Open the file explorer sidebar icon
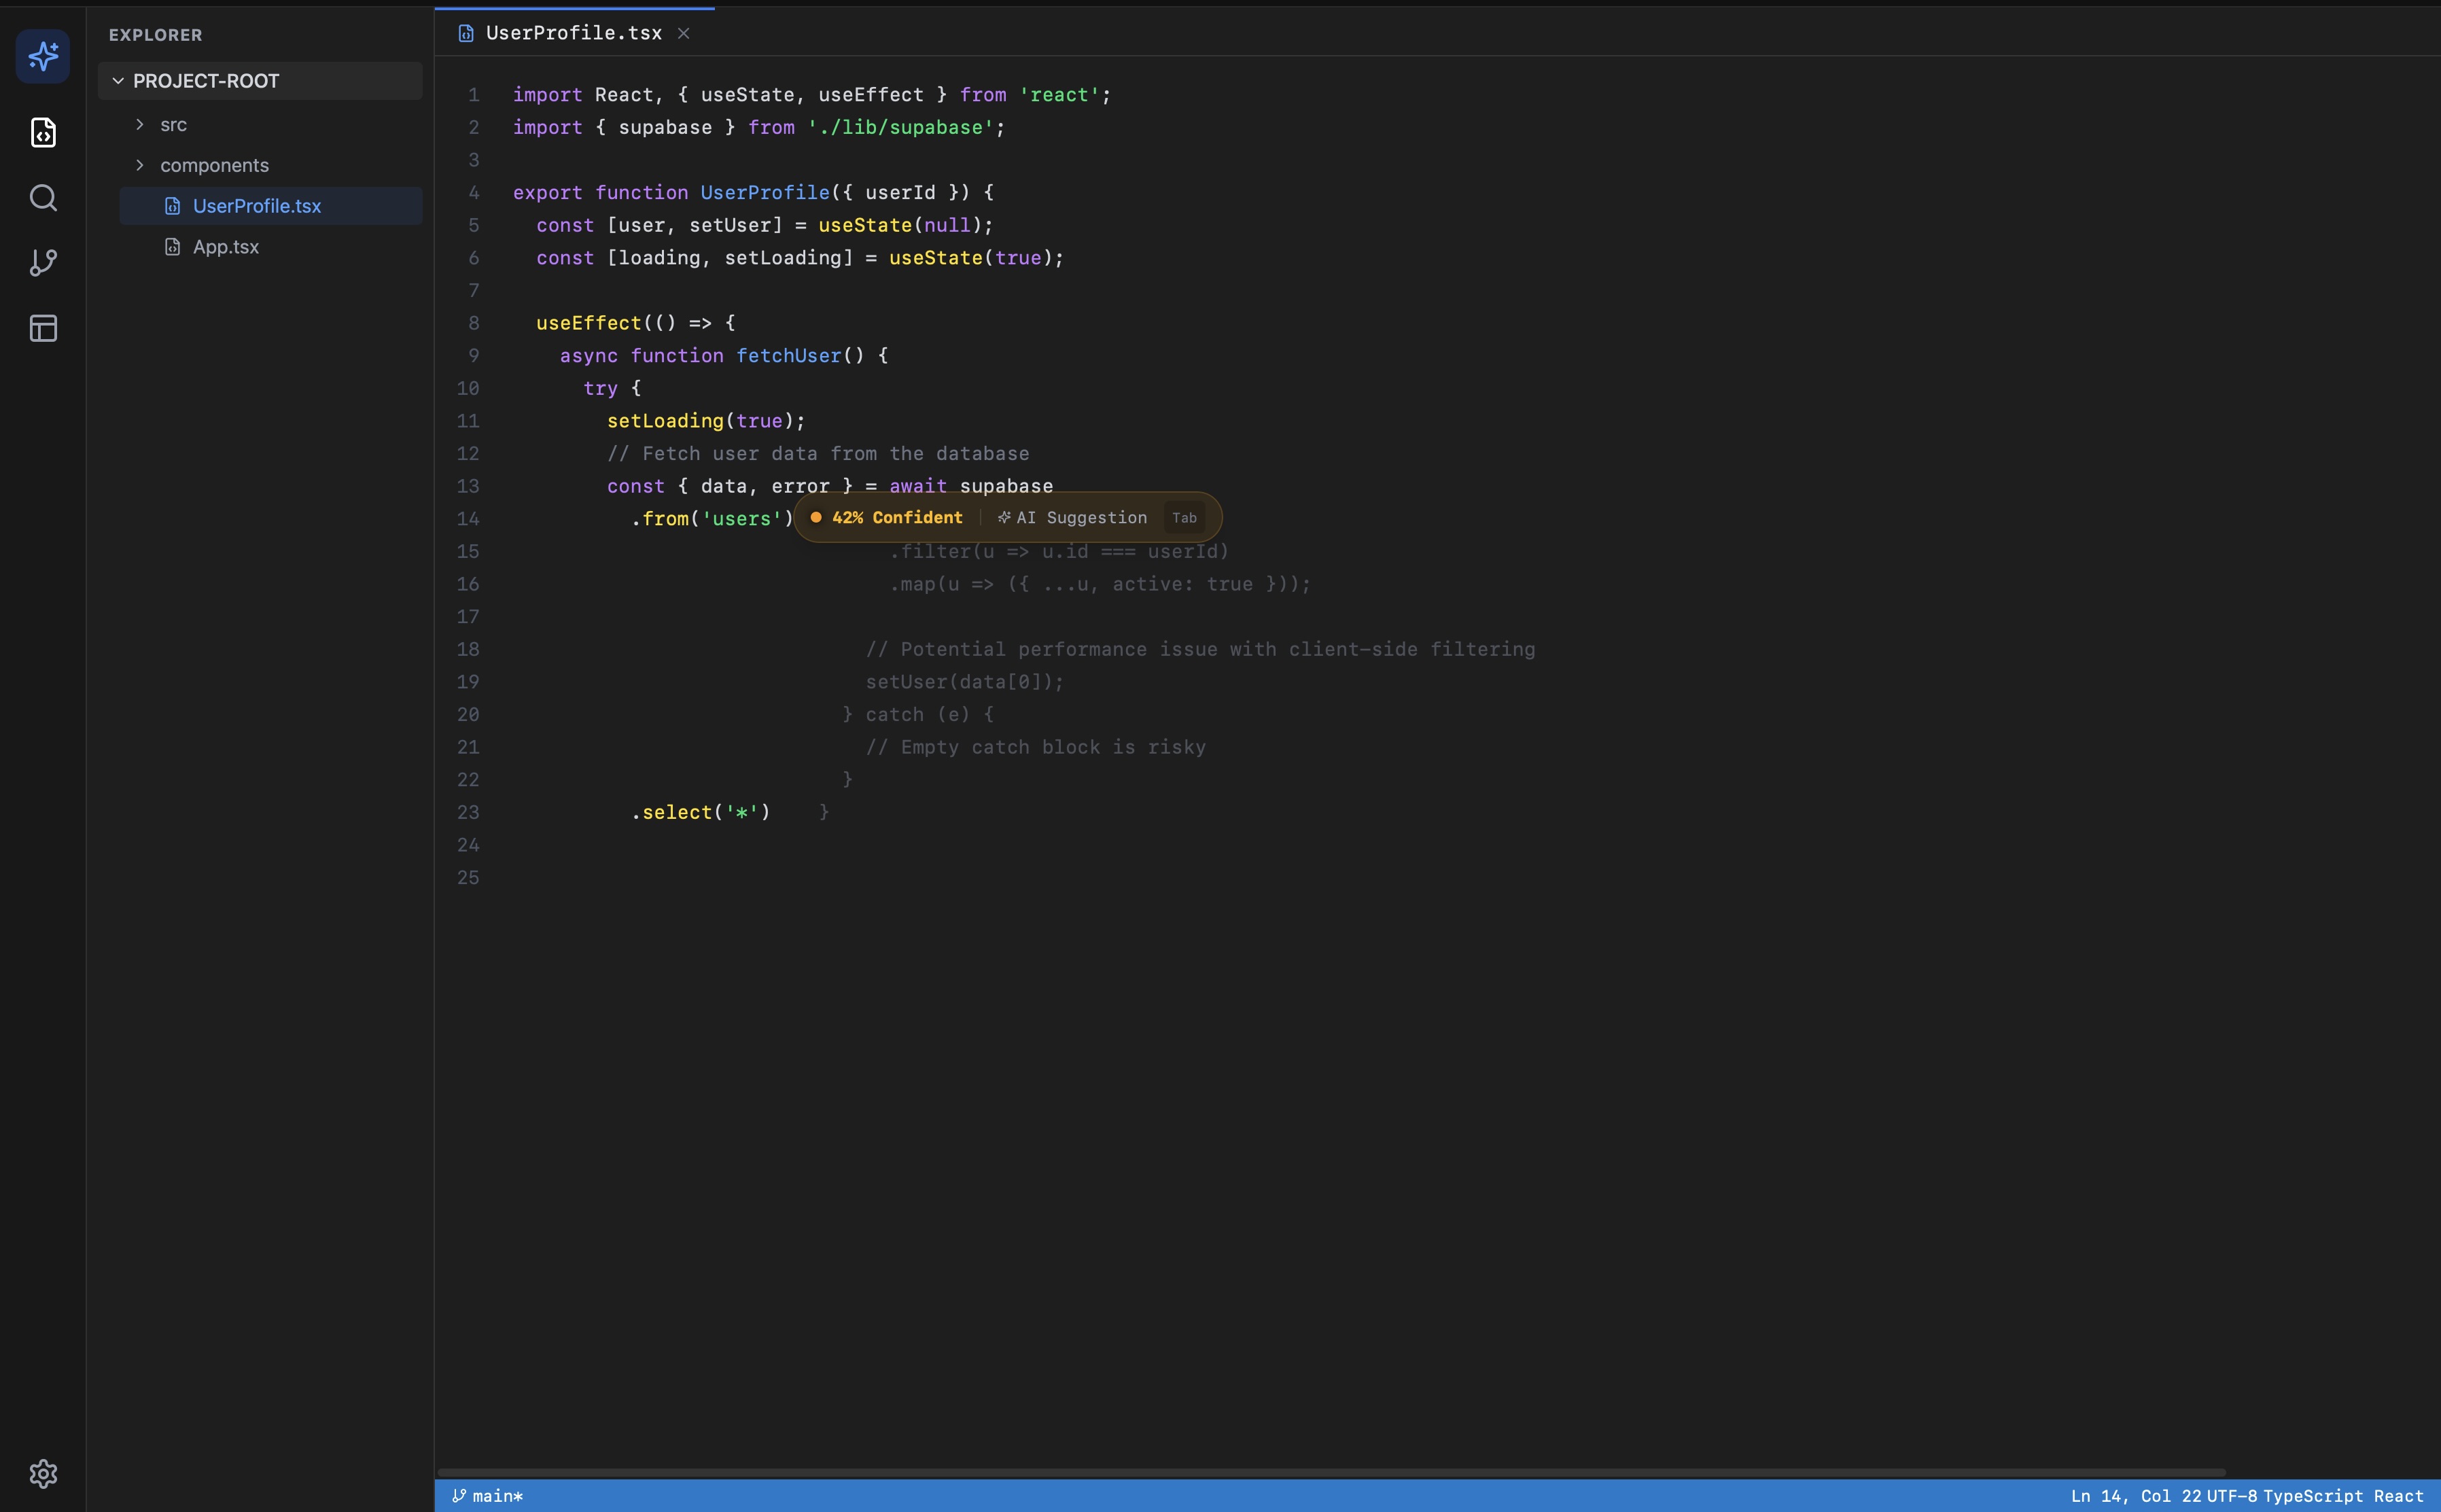Screen dimensions: 2441x1512 [x=43, y=132]
